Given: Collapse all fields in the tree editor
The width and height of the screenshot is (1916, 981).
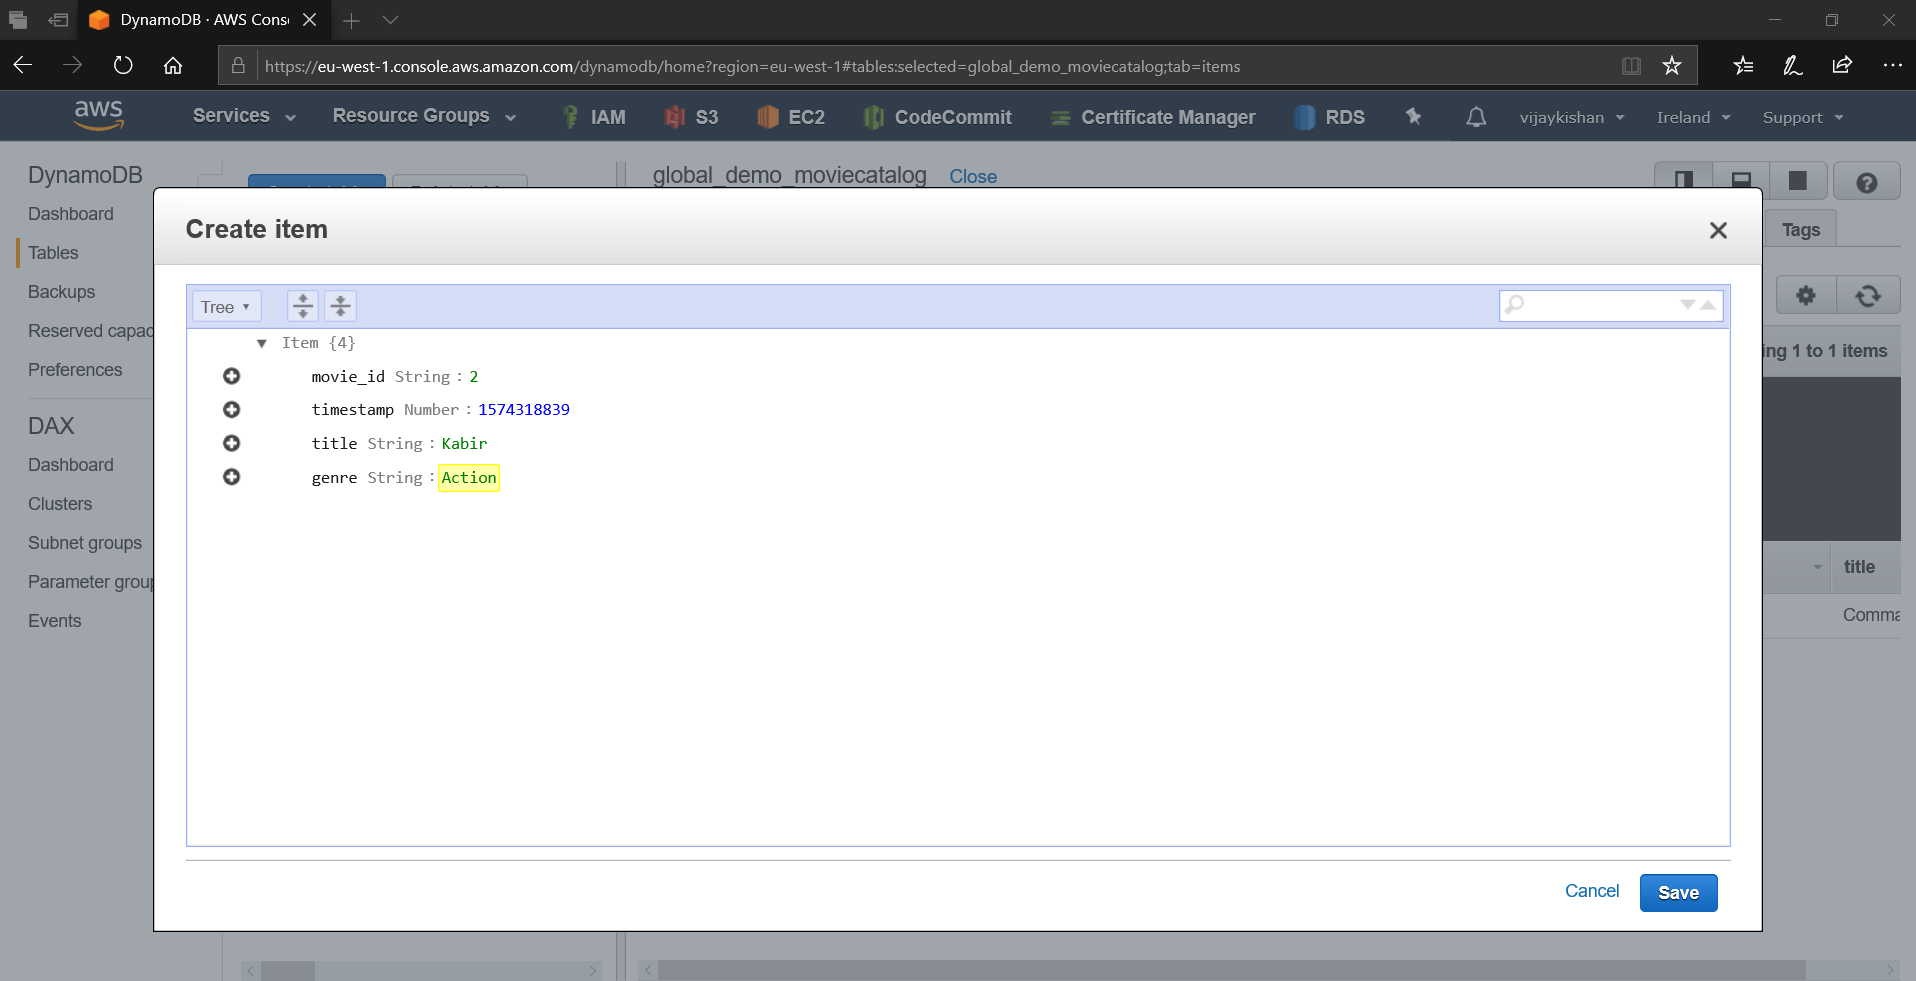Looking at the screenshot, I should (340, 306).
